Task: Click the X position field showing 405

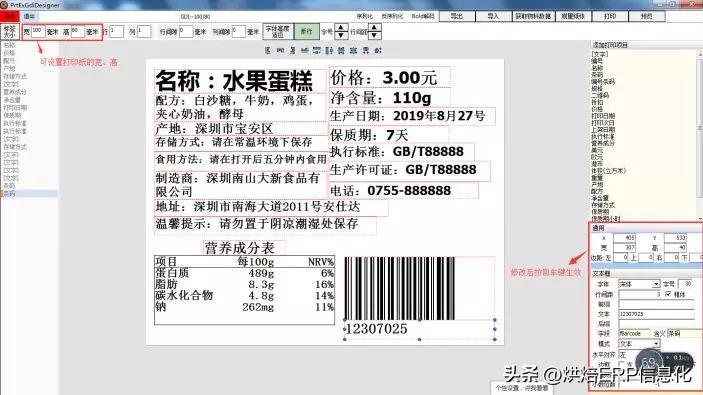Action: (x=624, y=238)
